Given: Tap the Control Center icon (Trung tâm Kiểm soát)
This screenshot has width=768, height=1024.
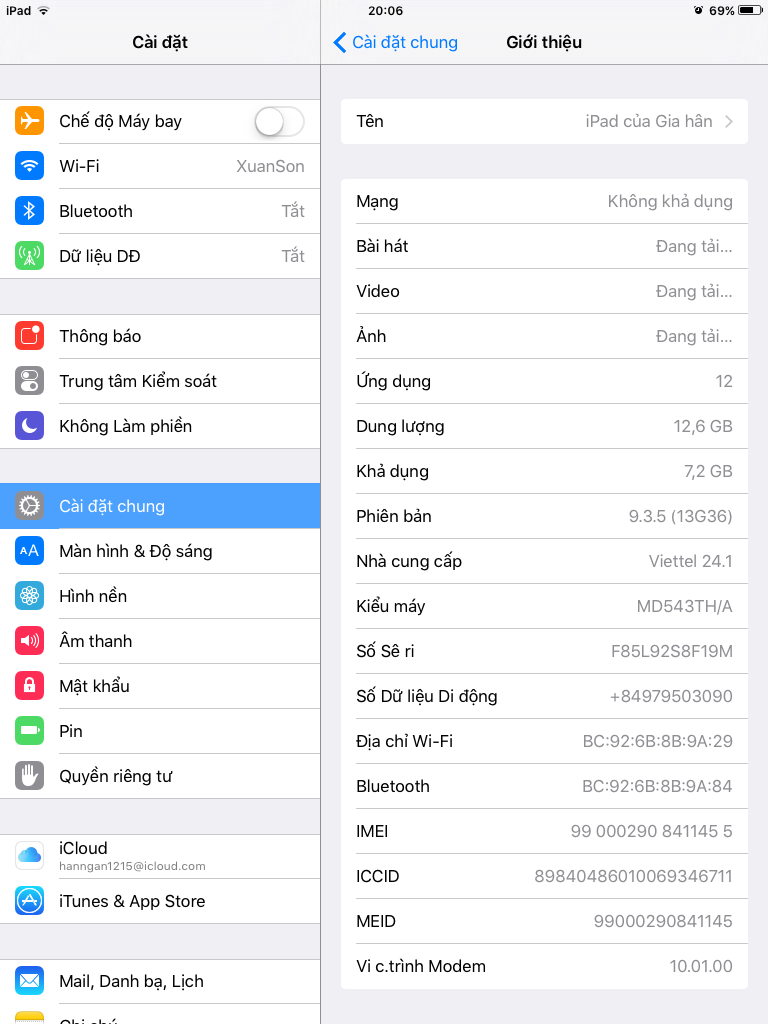Looking at the screenshot, I should [29, 381].
